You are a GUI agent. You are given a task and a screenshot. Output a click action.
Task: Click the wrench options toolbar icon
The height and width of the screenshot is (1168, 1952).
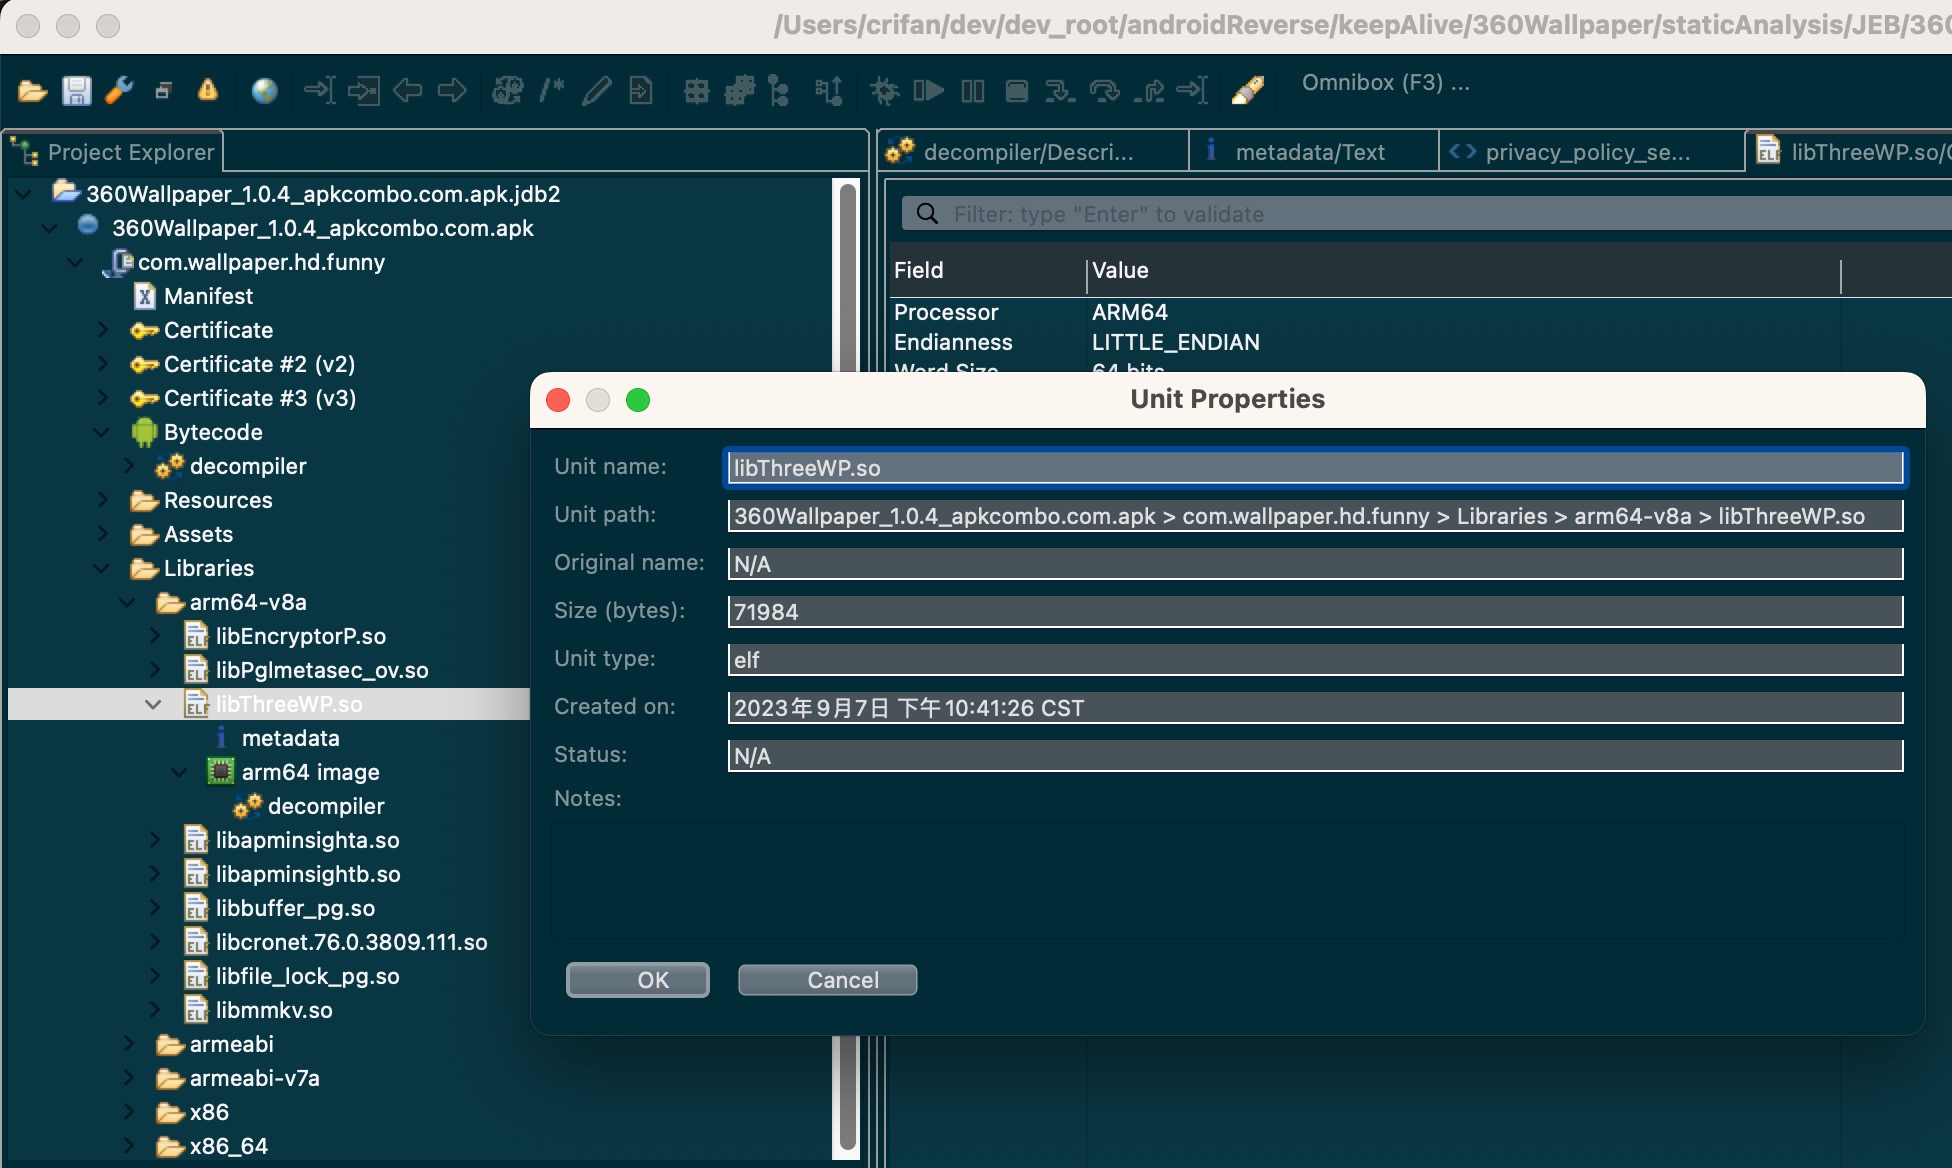click(120, 91)
